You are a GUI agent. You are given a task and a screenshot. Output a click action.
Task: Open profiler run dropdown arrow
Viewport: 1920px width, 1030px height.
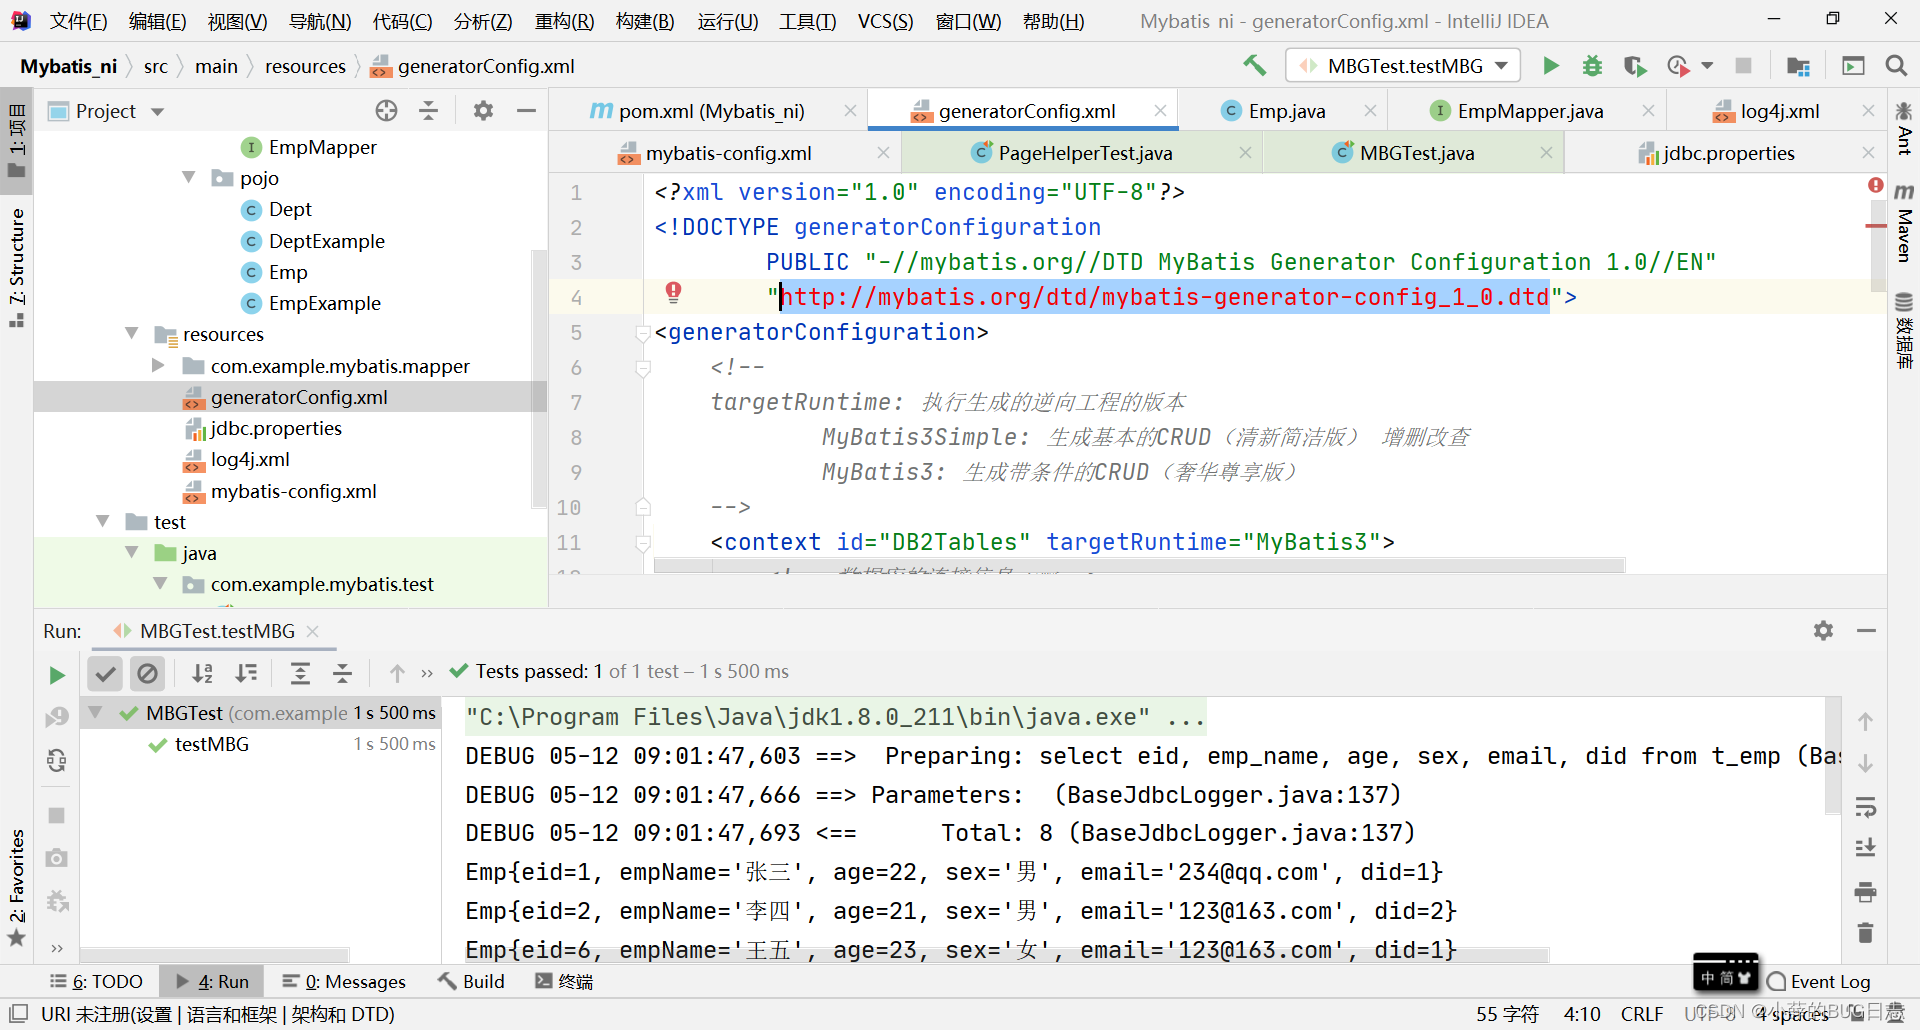pyautogui.click(x=1707, y=66)
